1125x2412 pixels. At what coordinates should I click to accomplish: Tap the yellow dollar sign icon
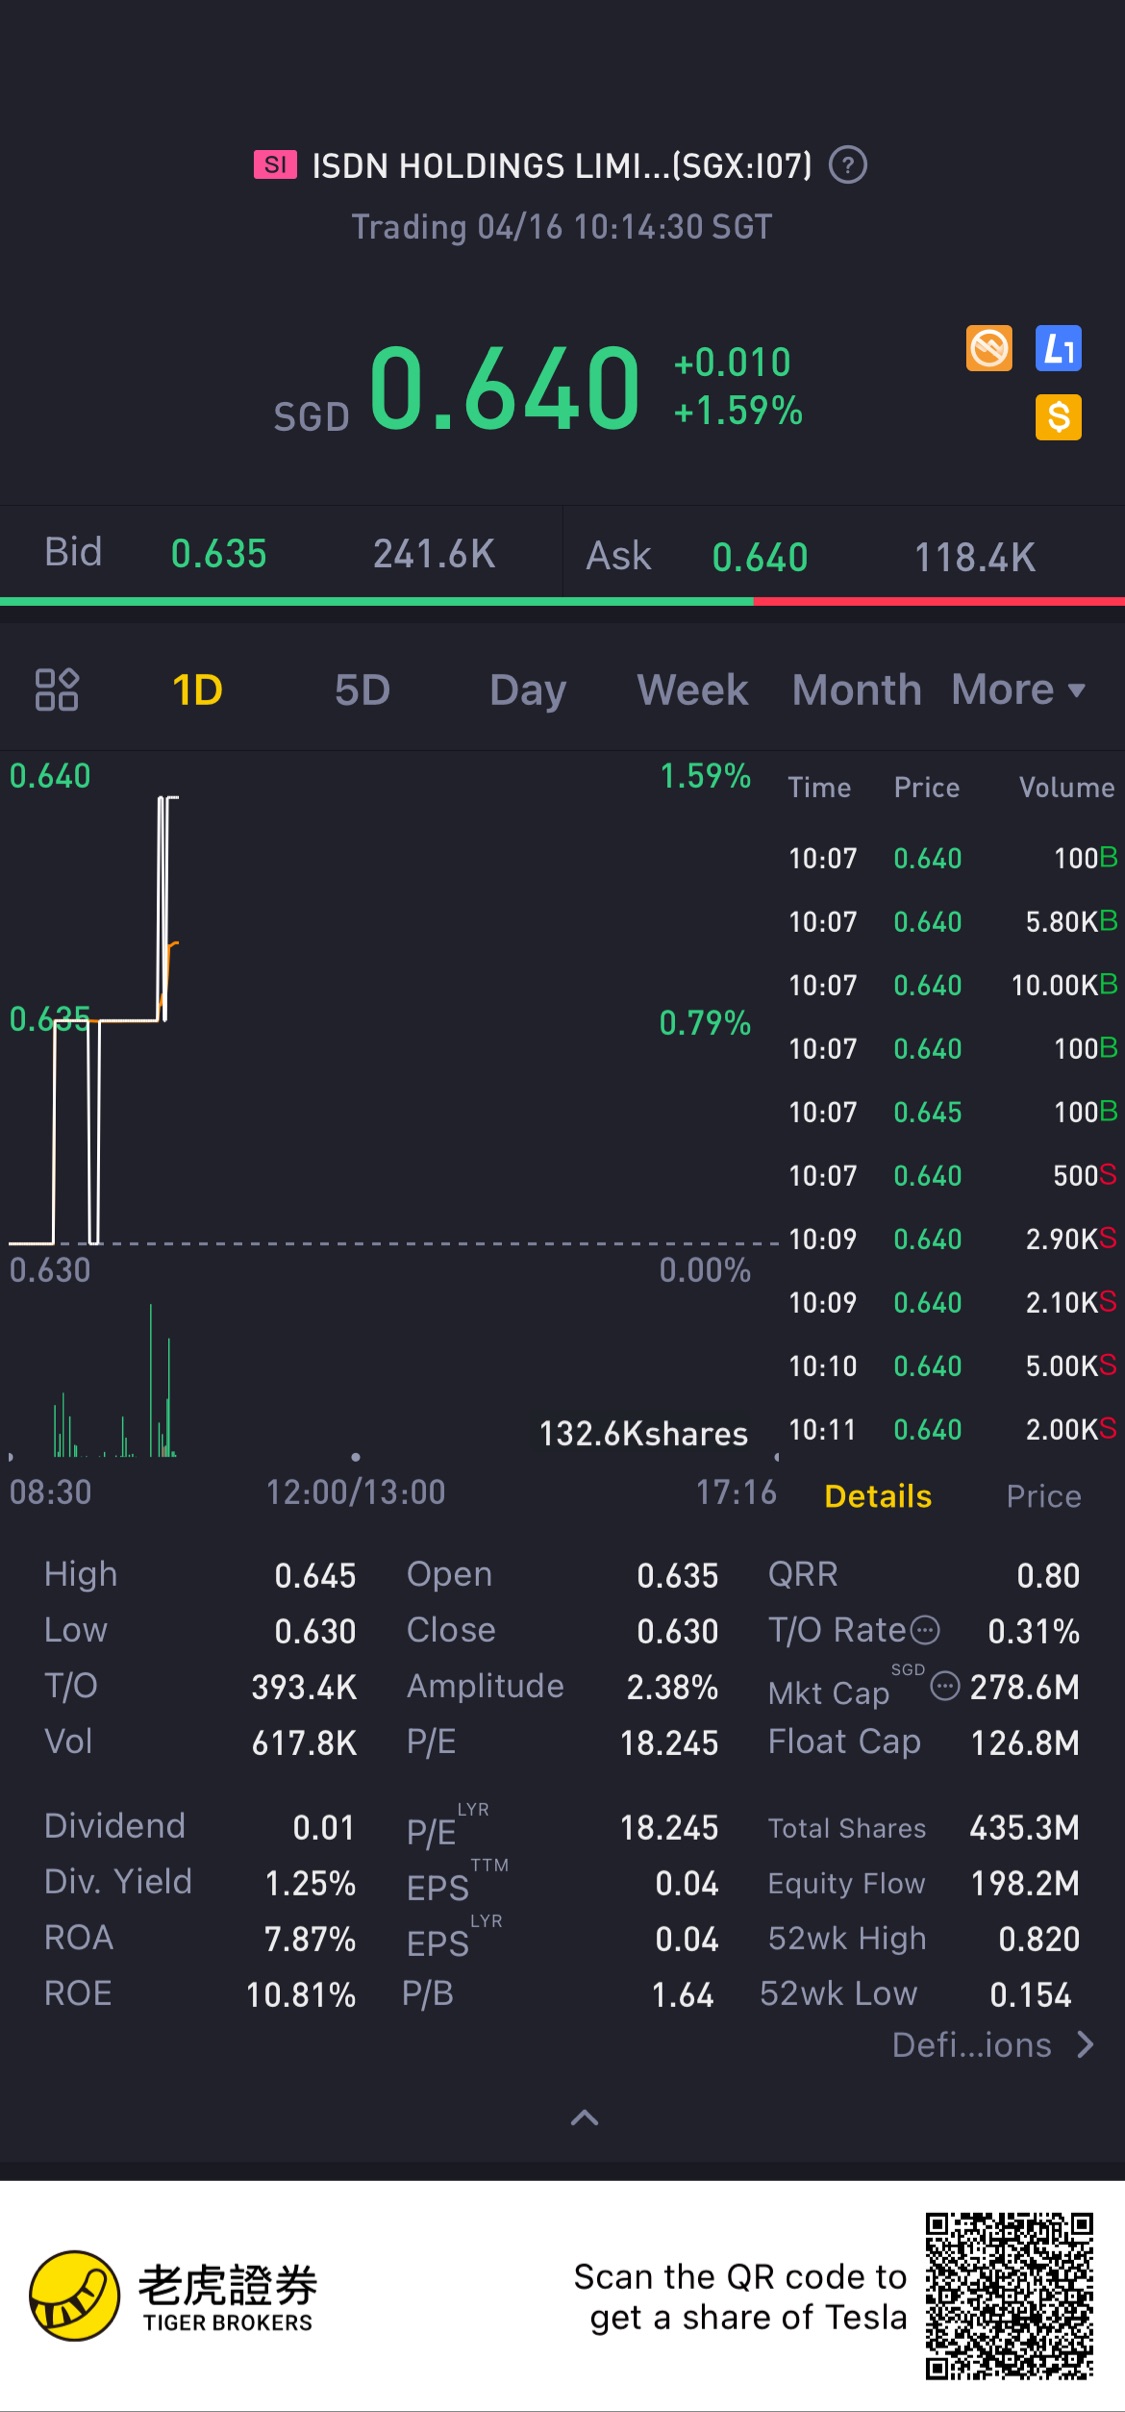point(1058,417)
